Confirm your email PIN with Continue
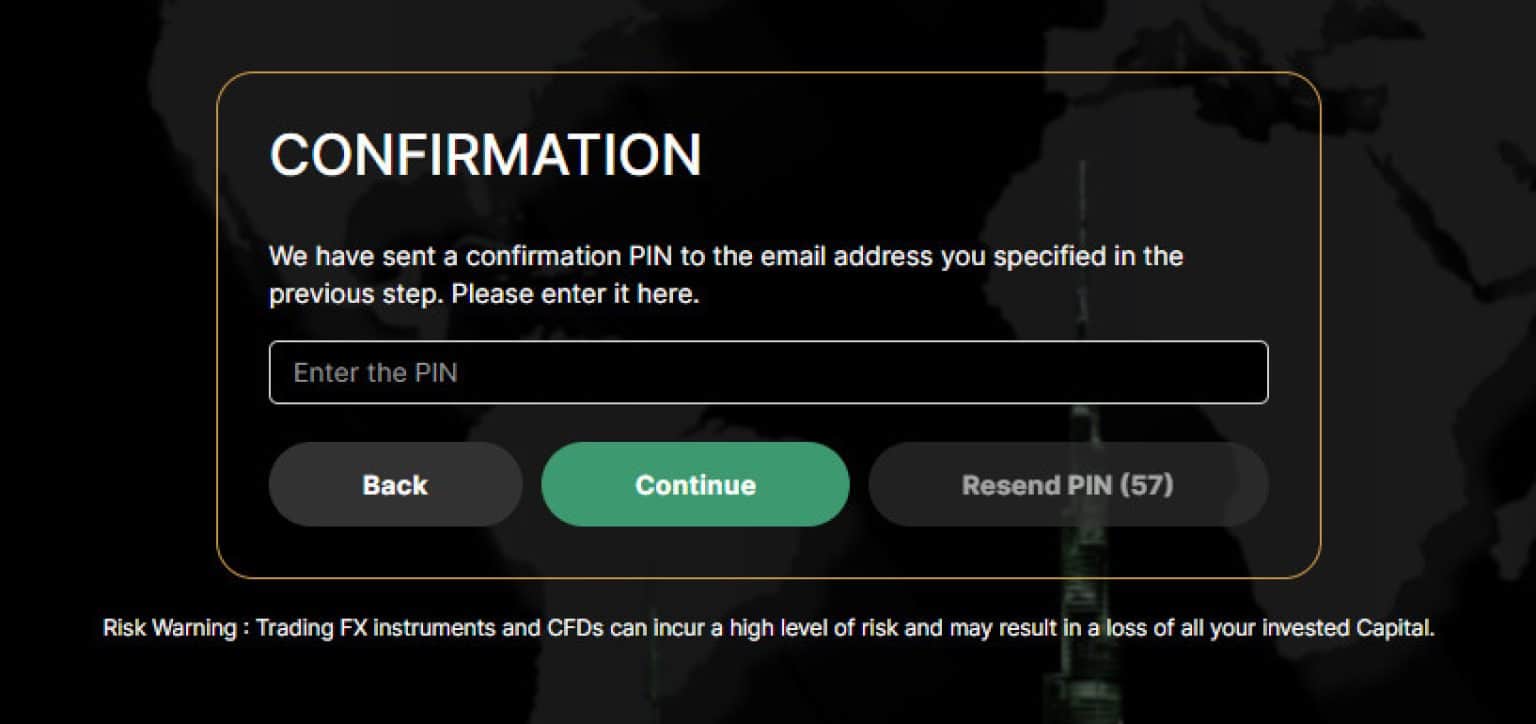Screen dimensions: 1536x724 [694, 484]
